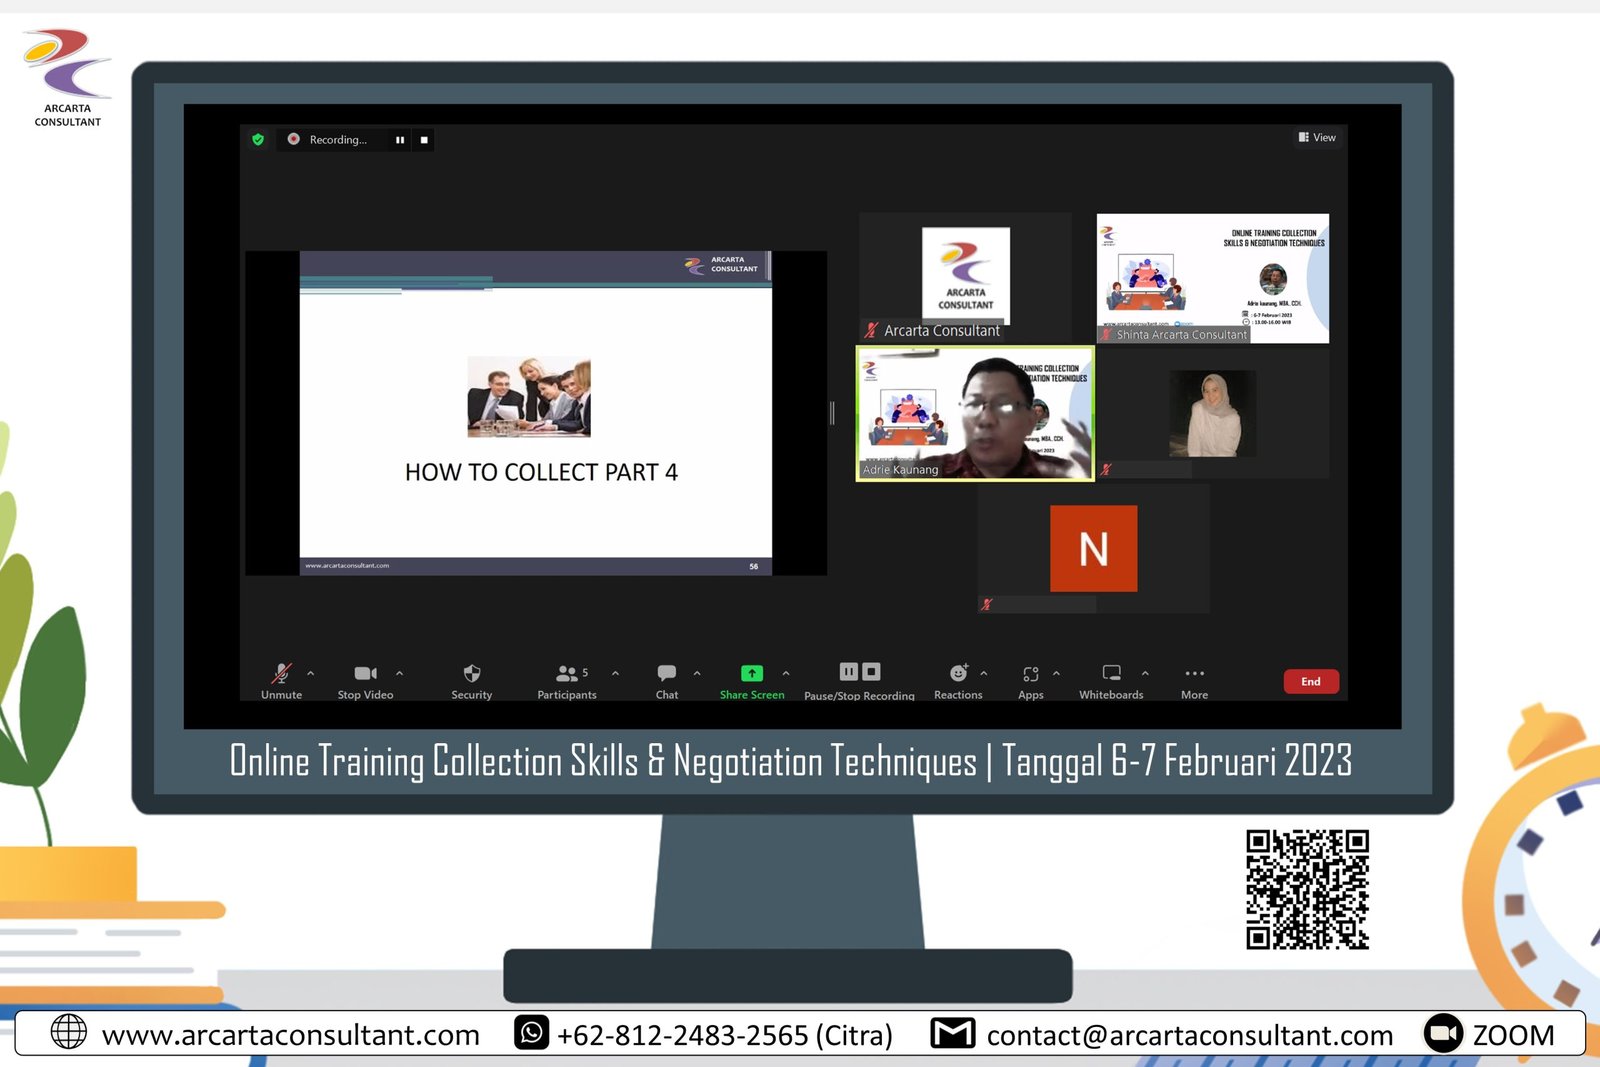This screenshot has width=1600, height=1067.
Task: Click the Unmute microphone icon
Action: click(x=282, y=674)
